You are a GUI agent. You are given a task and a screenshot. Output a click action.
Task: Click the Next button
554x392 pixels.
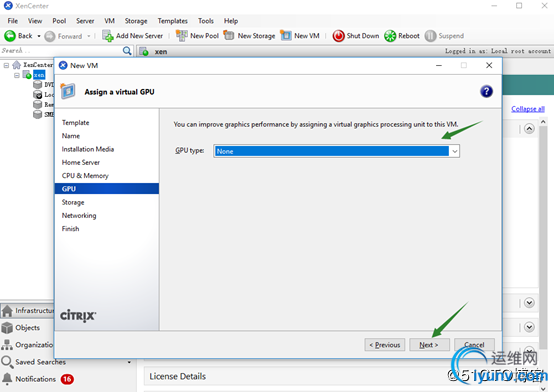click(x=429, y=345)
